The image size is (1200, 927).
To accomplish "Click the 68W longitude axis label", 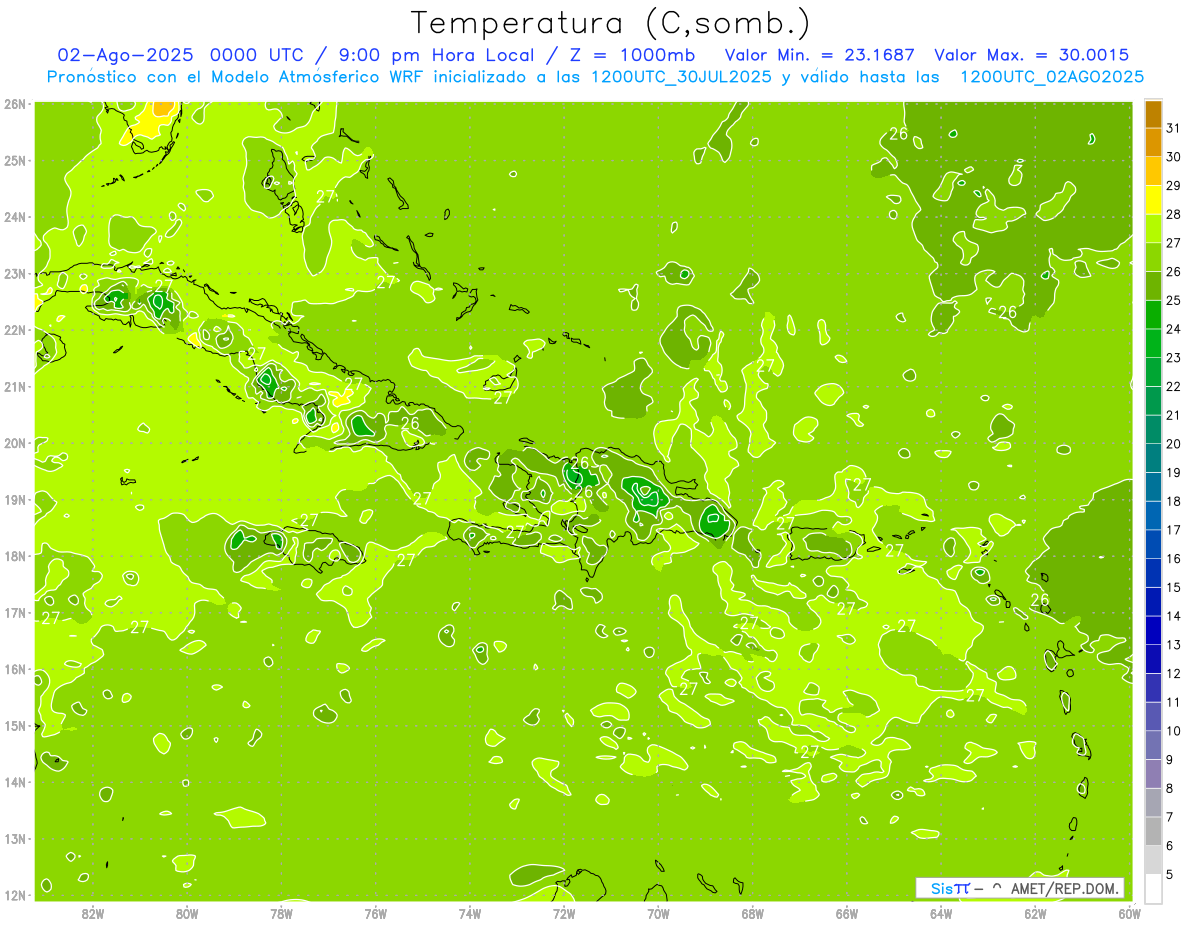I will (753, 913).
